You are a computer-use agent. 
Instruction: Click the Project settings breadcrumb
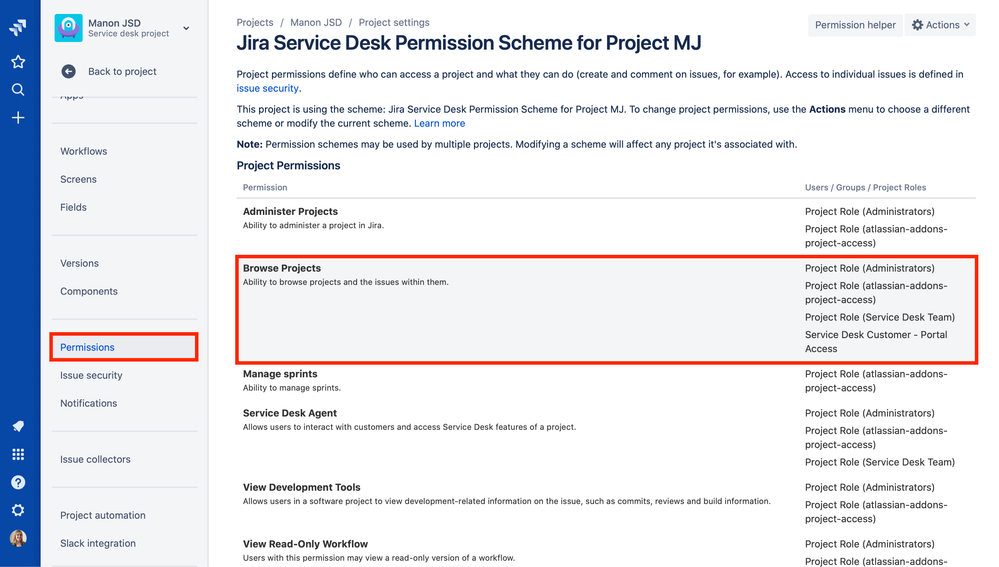[394, 22]
